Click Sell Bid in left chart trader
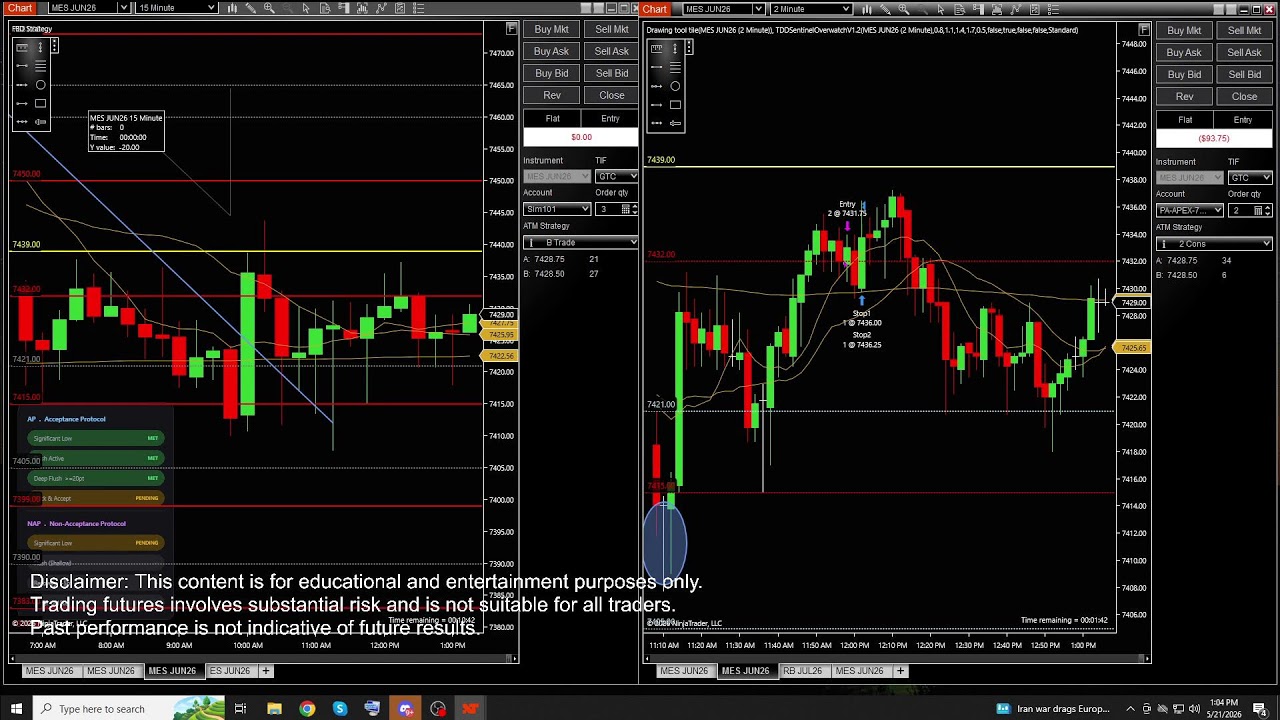Screen dimensions: 1280x720 [x=612, y=74]
